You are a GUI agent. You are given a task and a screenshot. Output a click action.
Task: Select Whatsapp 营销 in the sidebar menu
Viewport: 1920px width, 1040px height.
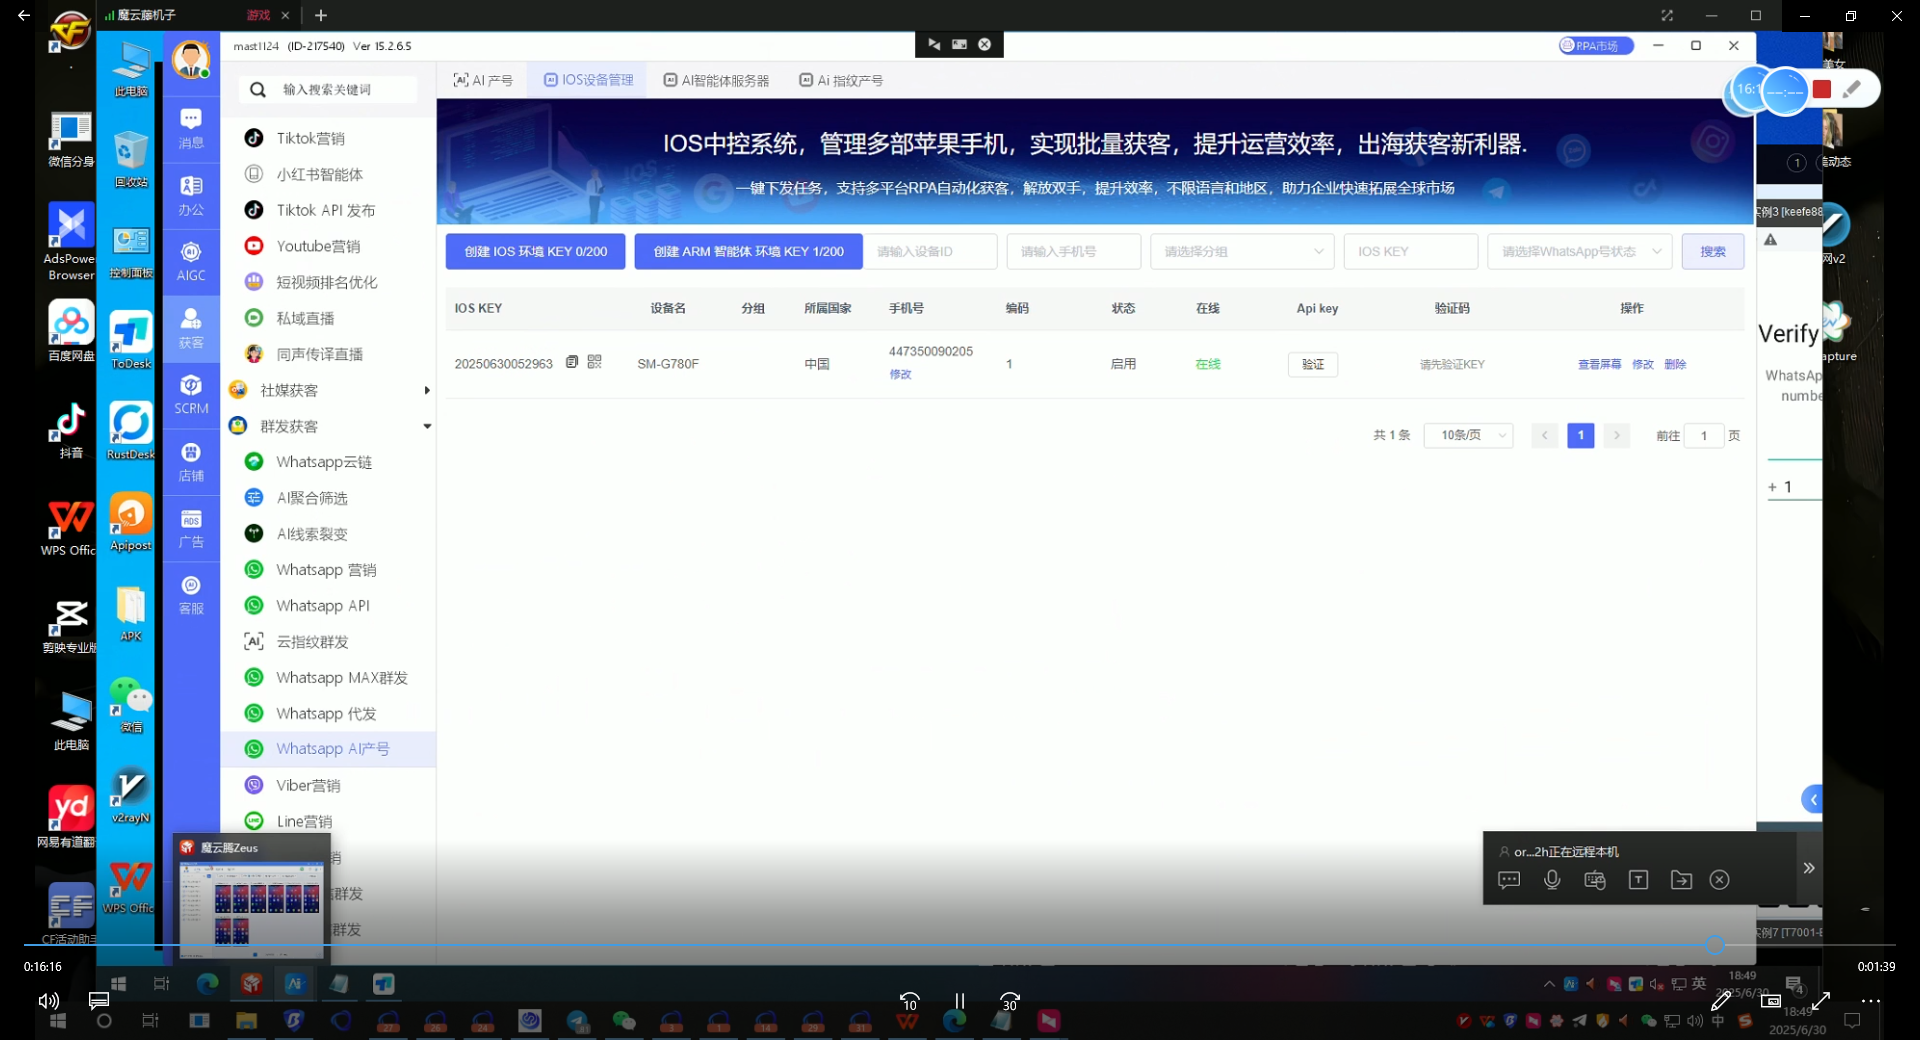coord(326,570)
